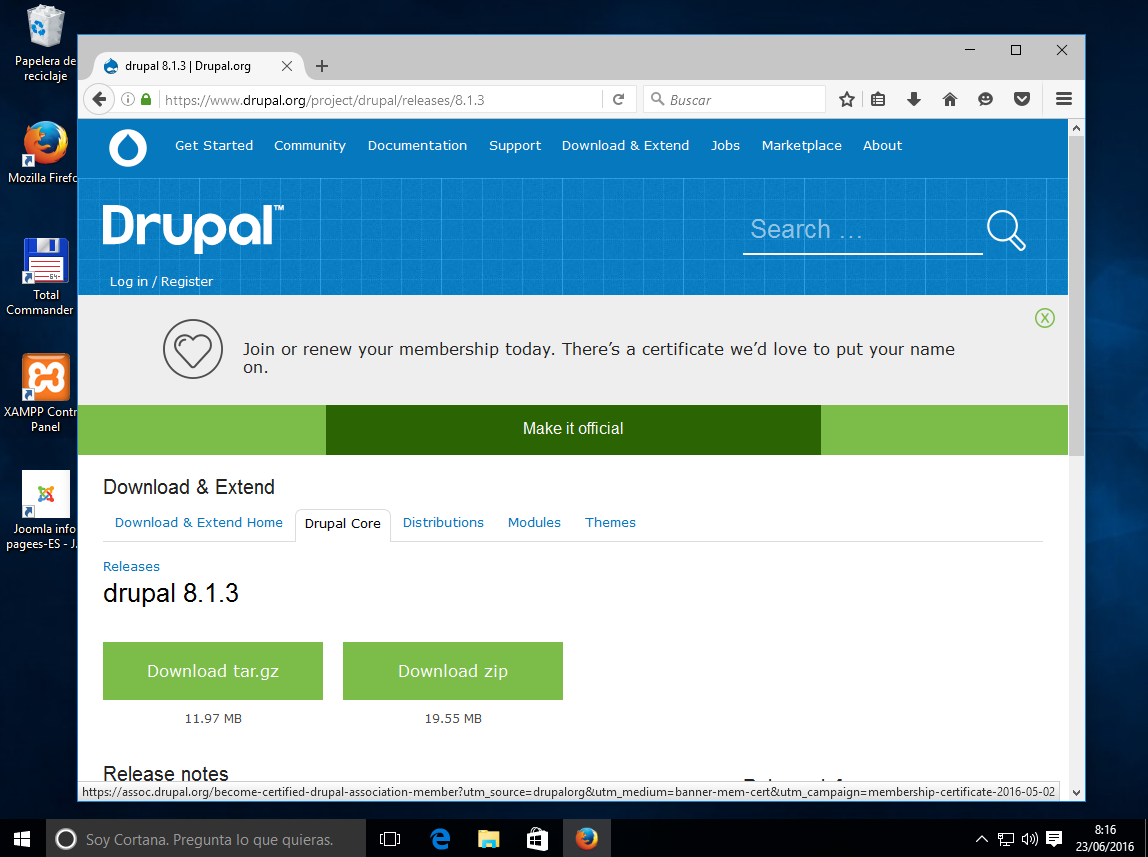This screenshot has height=857, width=1148.
Task: Open a new tab with plus button
Action: click(x=321, y=66)
